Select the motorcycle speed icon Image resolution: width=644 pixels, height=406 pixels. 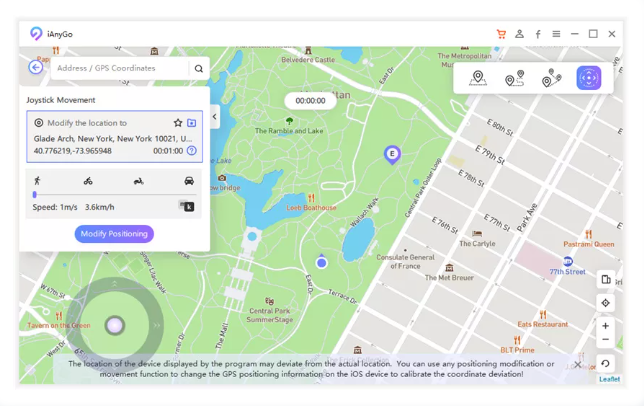tap(139, 181)
